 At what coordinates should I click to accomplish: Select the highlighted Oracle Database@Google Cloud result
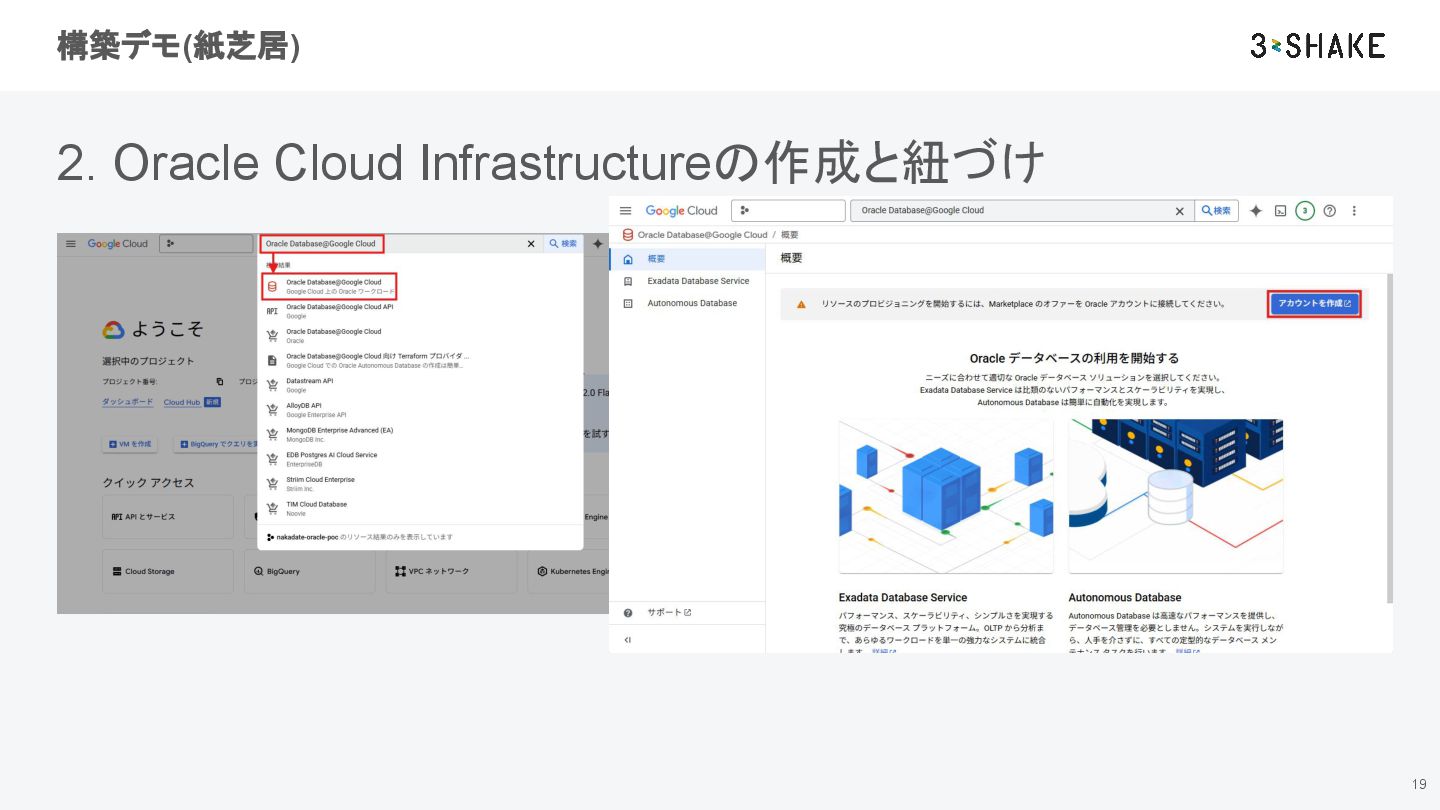[x=331, y=286]
